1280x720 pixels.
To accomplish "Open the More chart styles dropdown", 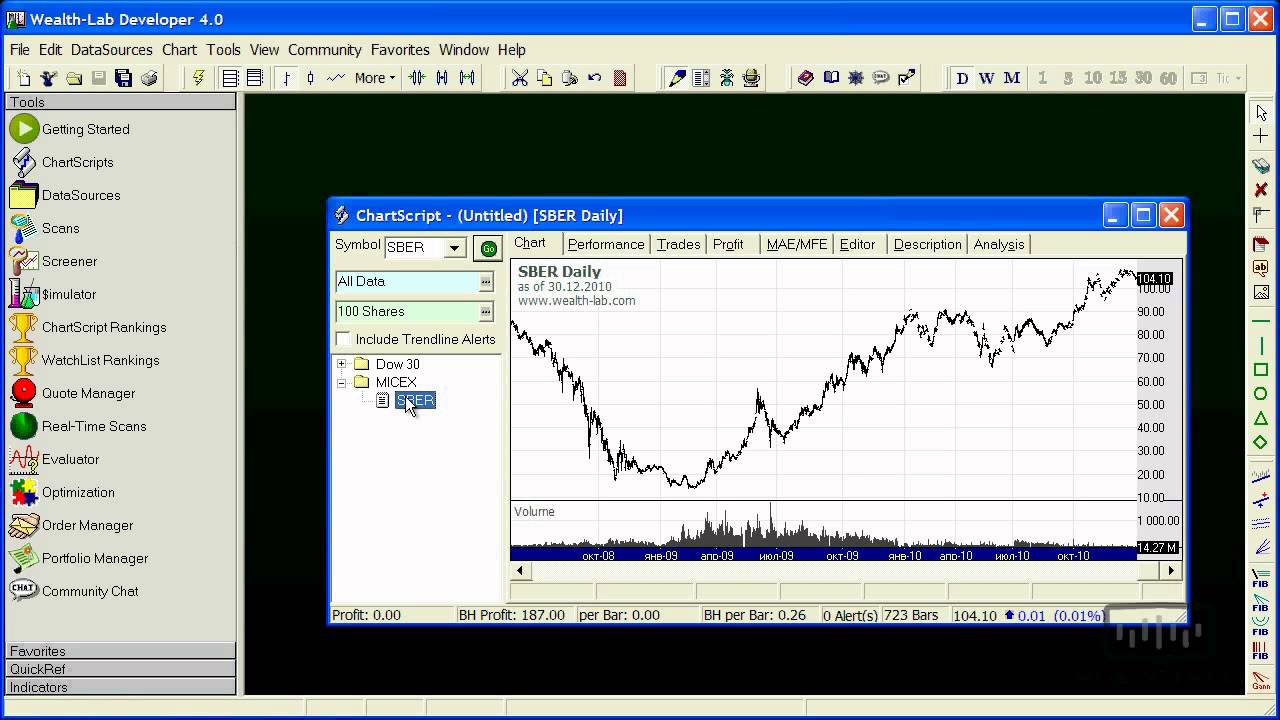I will pyautogui.click(x=375, y=78).
